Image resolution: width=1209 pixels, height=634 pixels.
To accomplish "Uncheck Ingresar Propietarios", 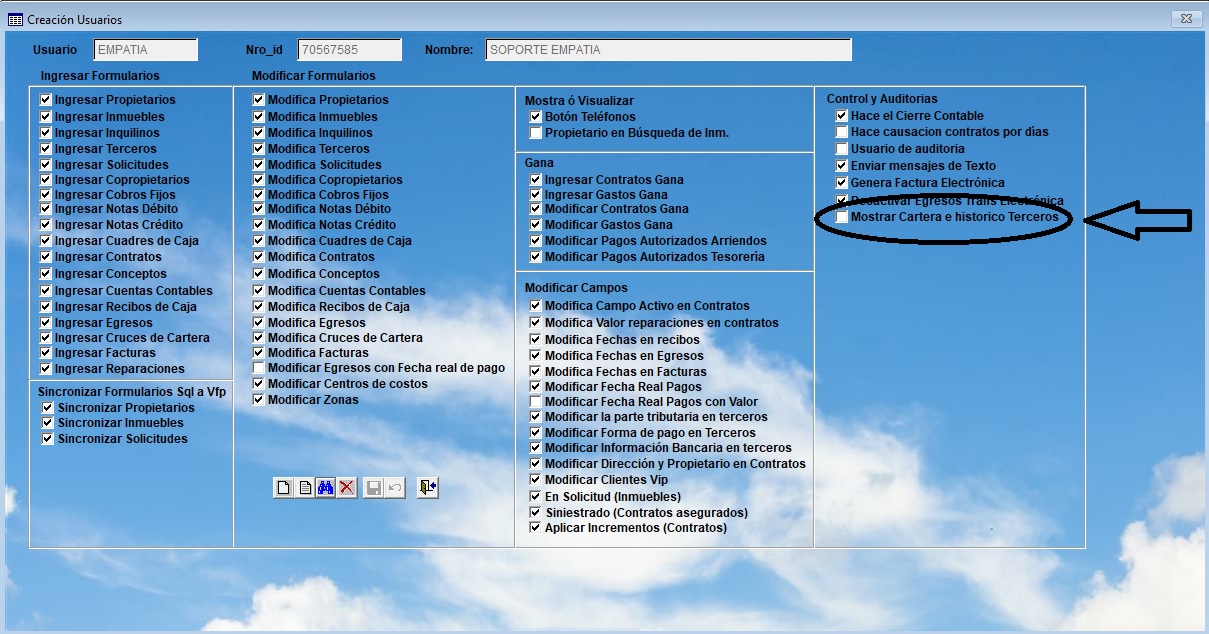I will tap(46, 100).
